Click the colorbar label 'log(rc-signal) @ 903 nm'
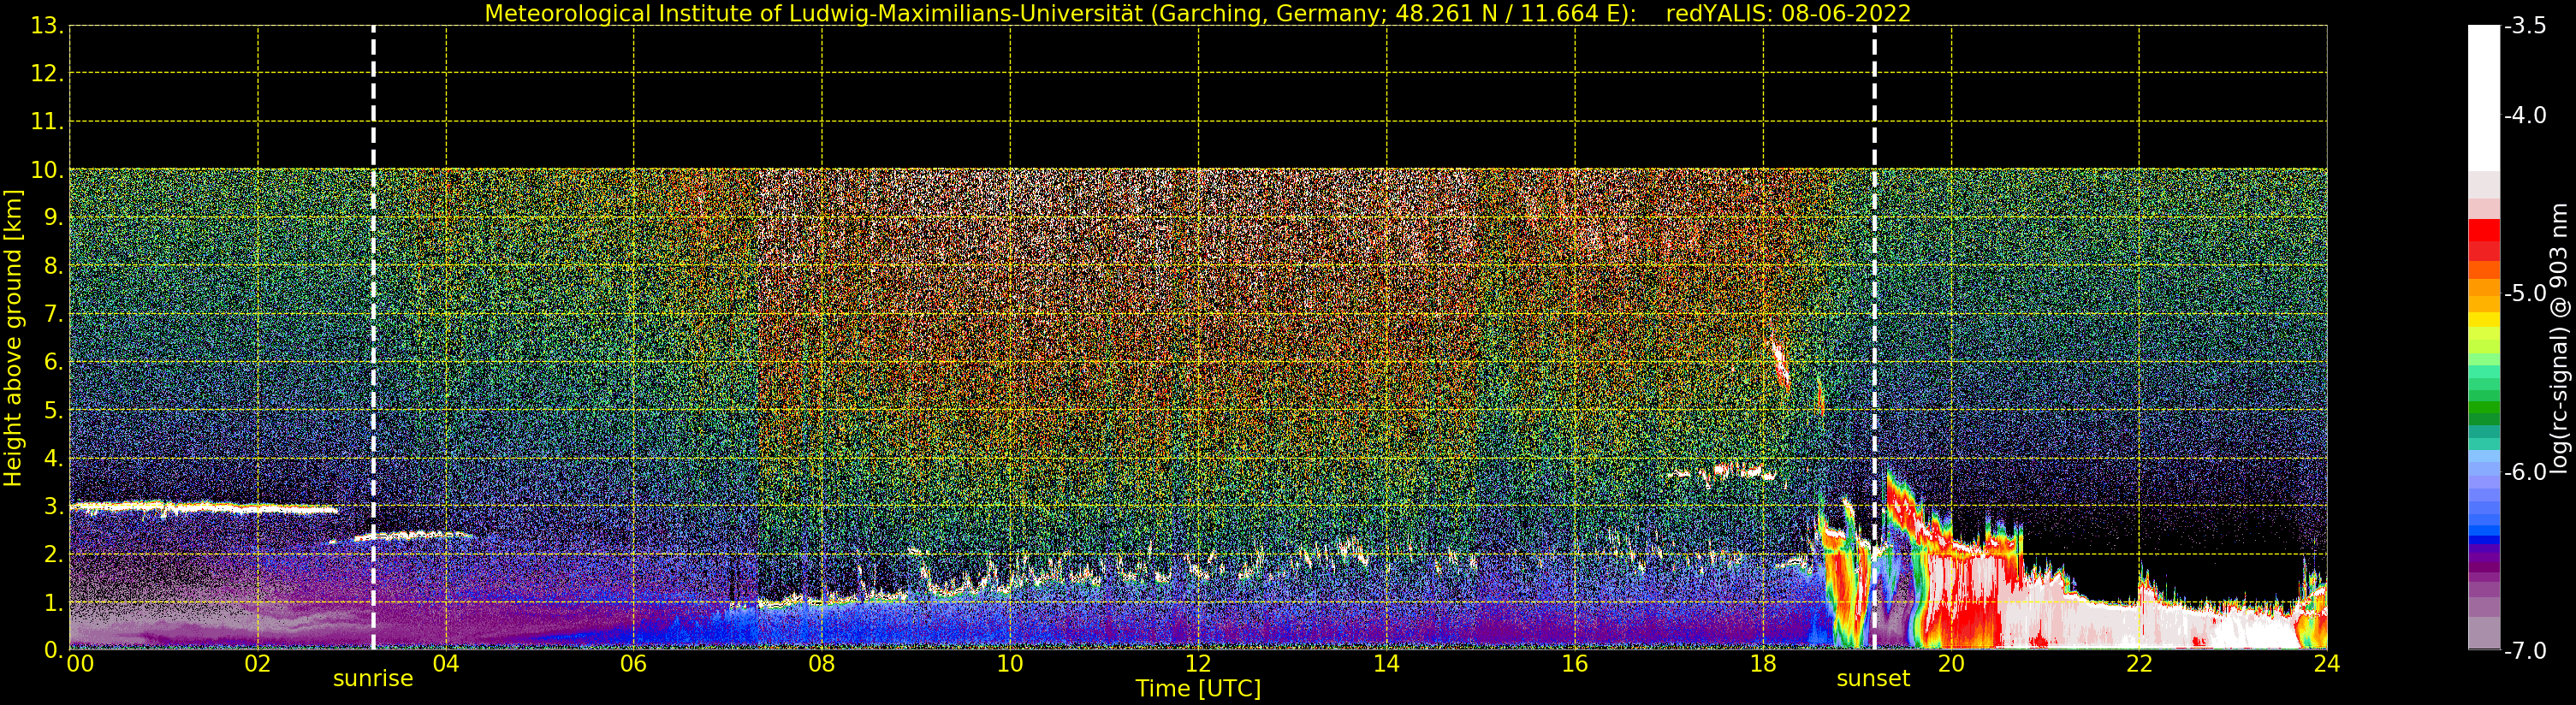Viewport: 2576px width, 705px height. 2558,338
